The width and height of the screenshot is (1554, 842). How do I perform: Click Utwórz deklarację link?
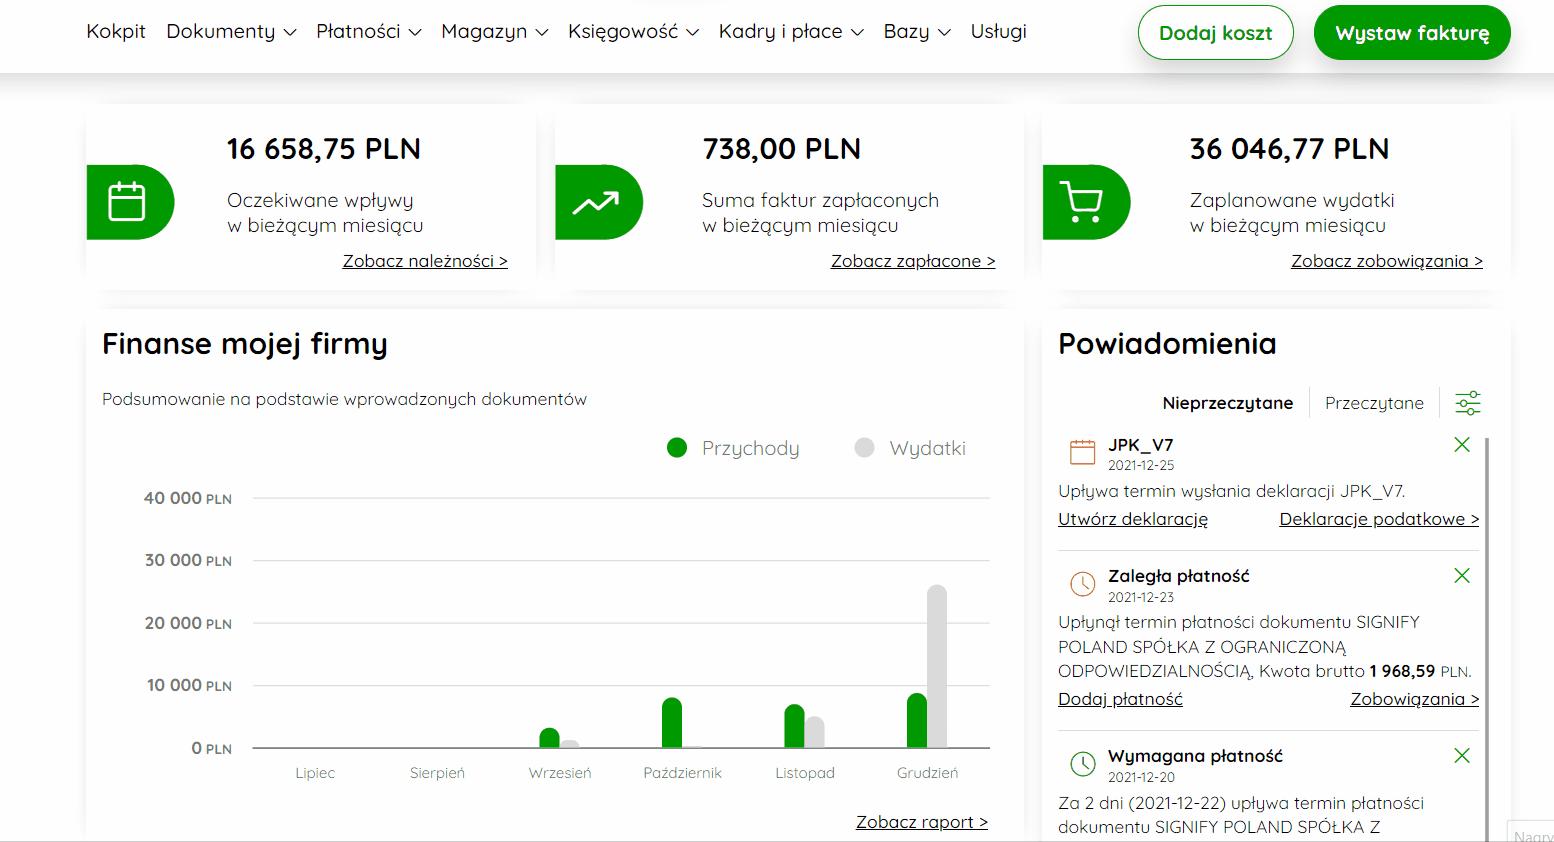pos(1133,519)
